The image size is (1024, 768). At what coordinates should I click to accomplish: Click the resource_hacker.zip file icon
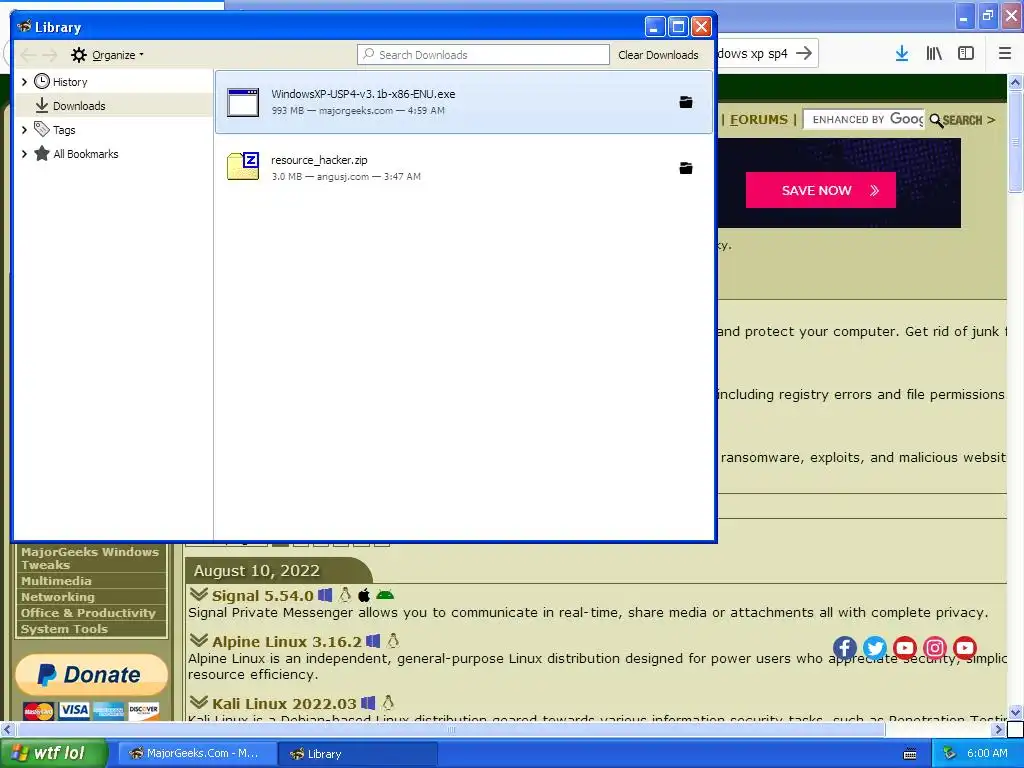[243, 166]
